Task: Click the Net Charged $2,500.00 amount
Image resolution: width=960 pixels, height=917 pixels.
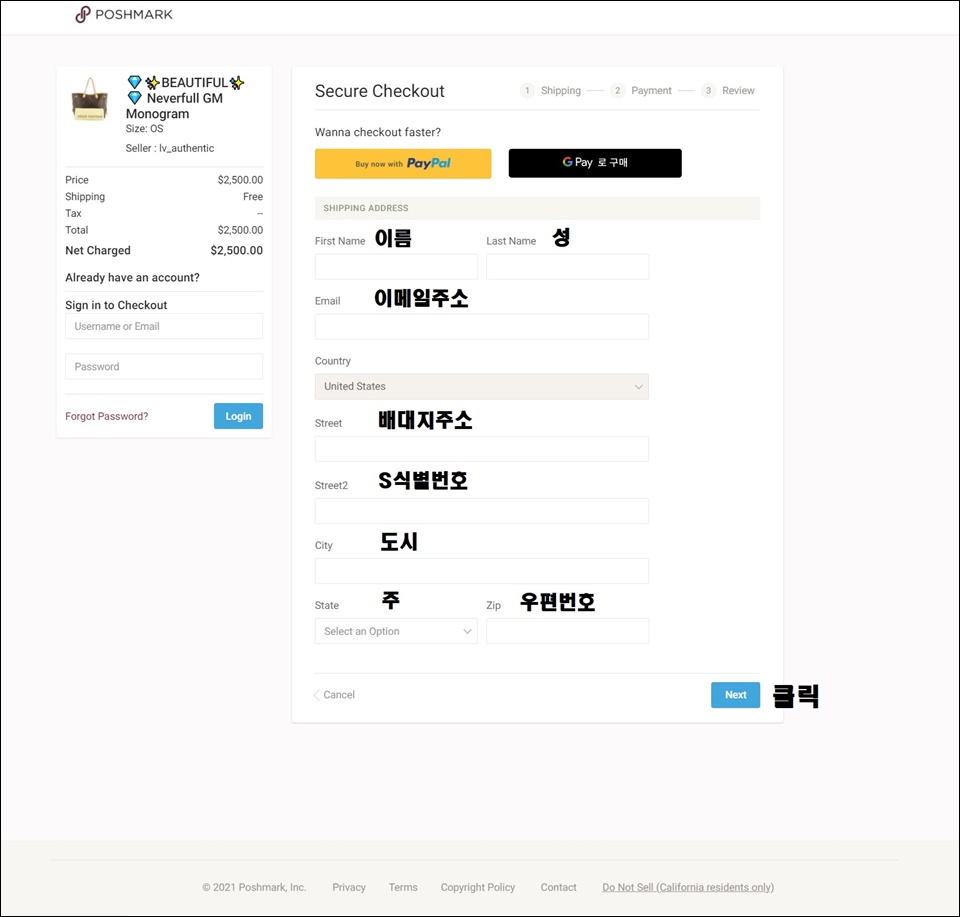Action: click(236, 250)
